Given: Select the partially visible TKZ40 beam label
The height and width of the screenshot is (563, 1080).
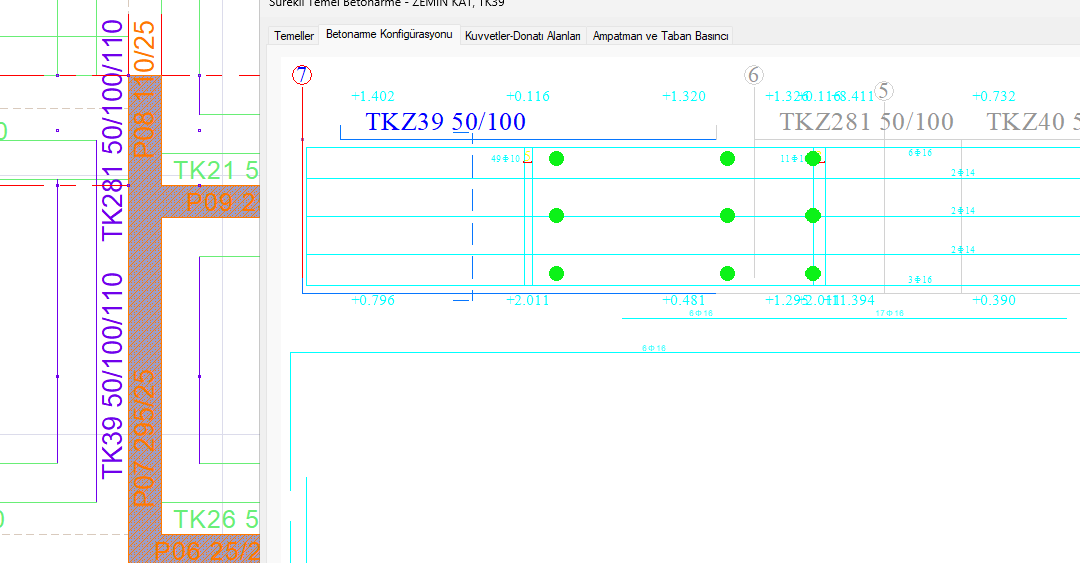Looking at the screenshot, I should pyautogui.click(x=1032, y=121).
